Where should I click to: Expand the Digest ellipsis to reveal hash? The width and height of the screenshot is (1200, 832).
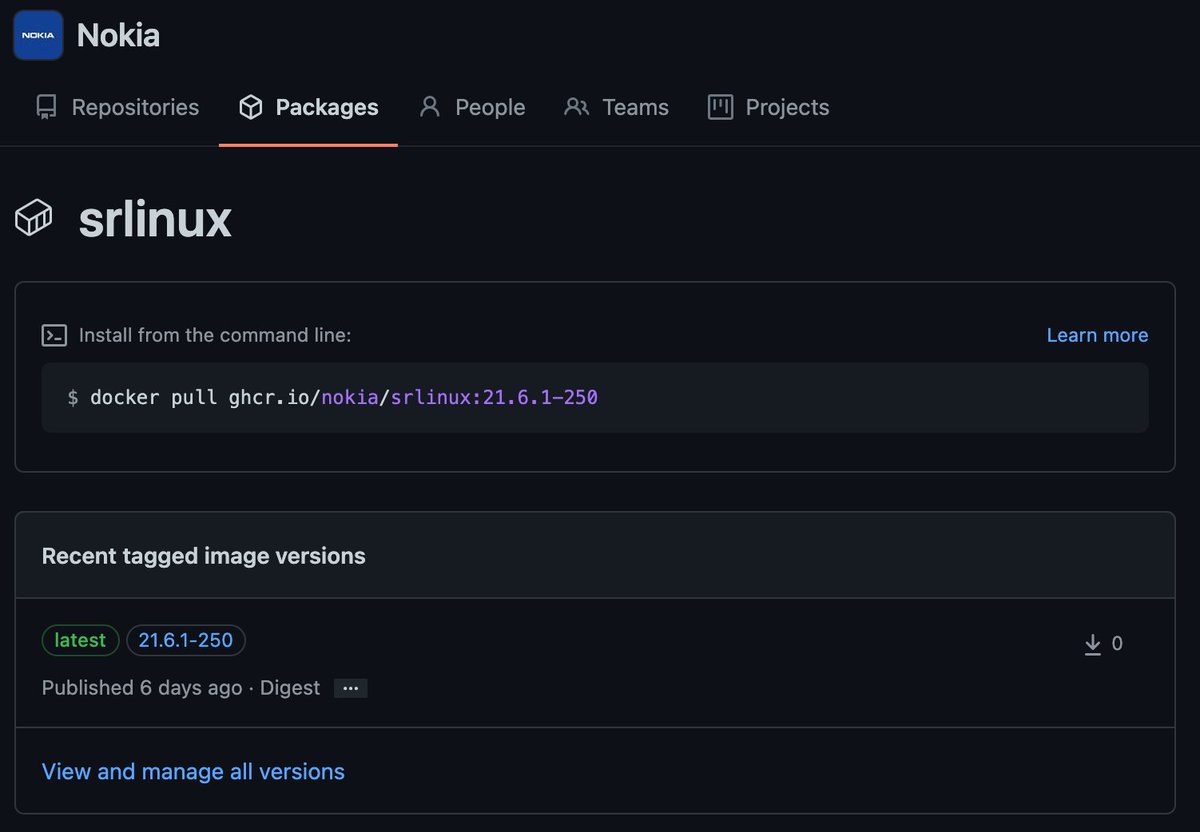click(x=350, y=688)
